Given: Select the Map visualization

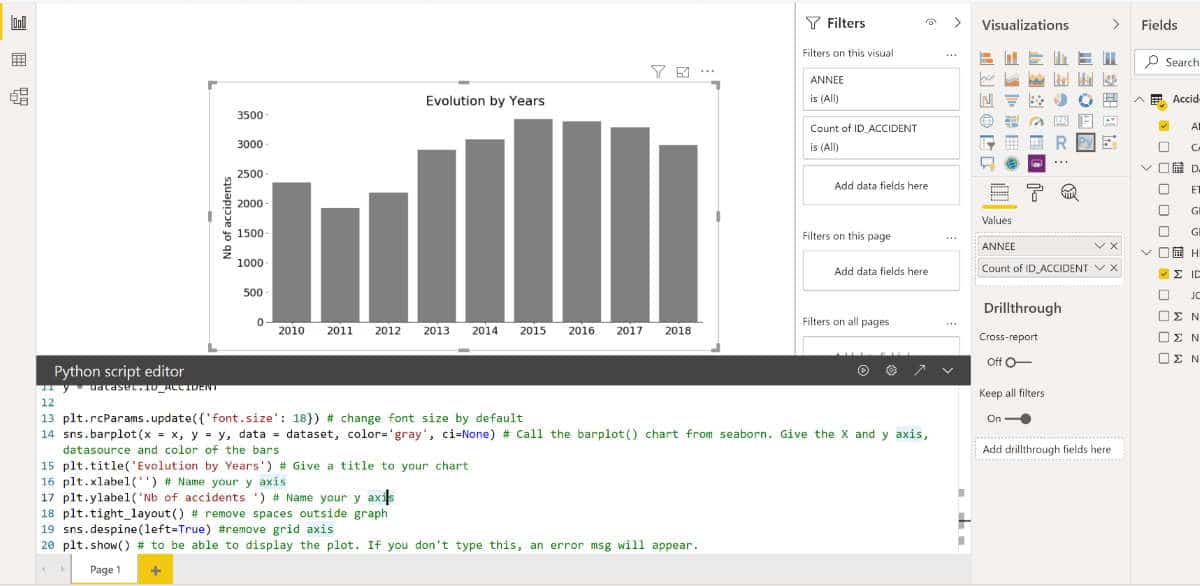Looking at the screenshot, I should [x=987, y=121].
